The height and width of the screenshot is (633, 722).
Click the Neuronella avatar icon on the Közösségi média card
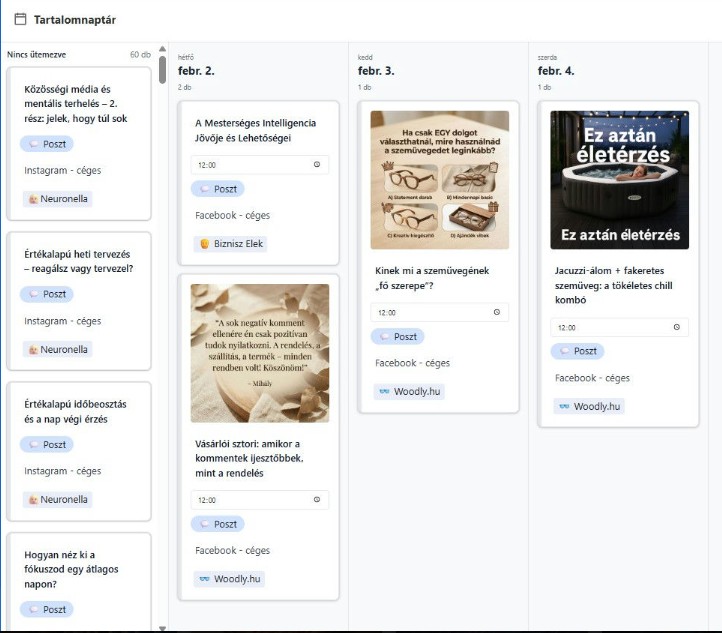(33, 199)
